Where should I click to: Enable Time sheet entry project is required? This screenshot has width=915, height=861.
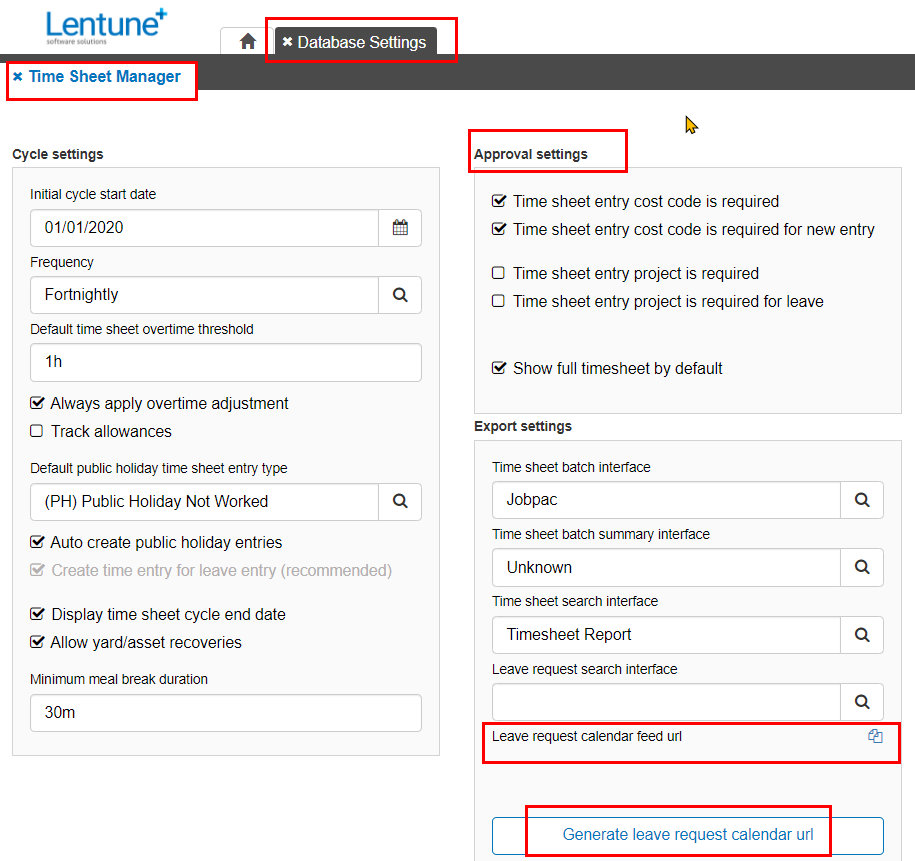[498, 272]
